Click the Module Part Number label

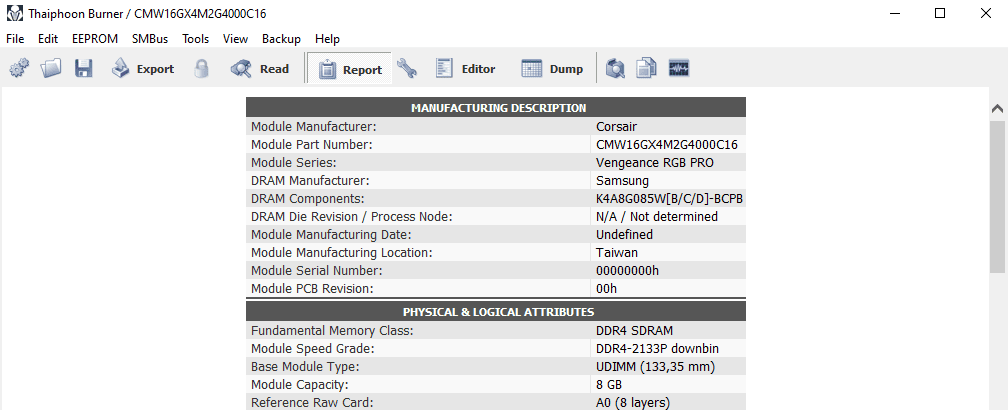tap(312, 145)
